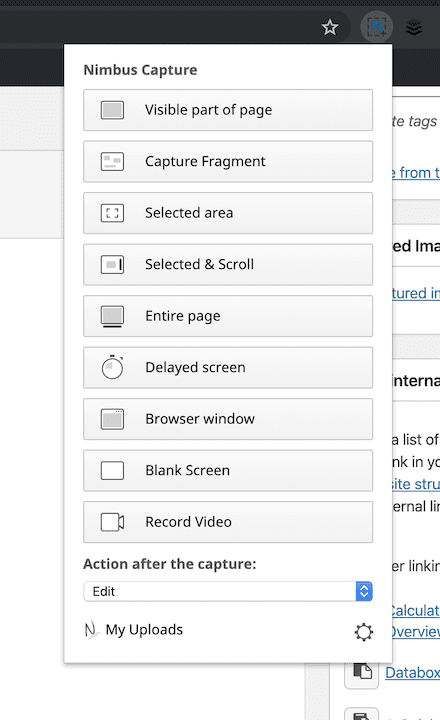Click the 'site stru' link on the page
Image resolution: width=440 pixels, height=720 pixels.
pos(415,484)
